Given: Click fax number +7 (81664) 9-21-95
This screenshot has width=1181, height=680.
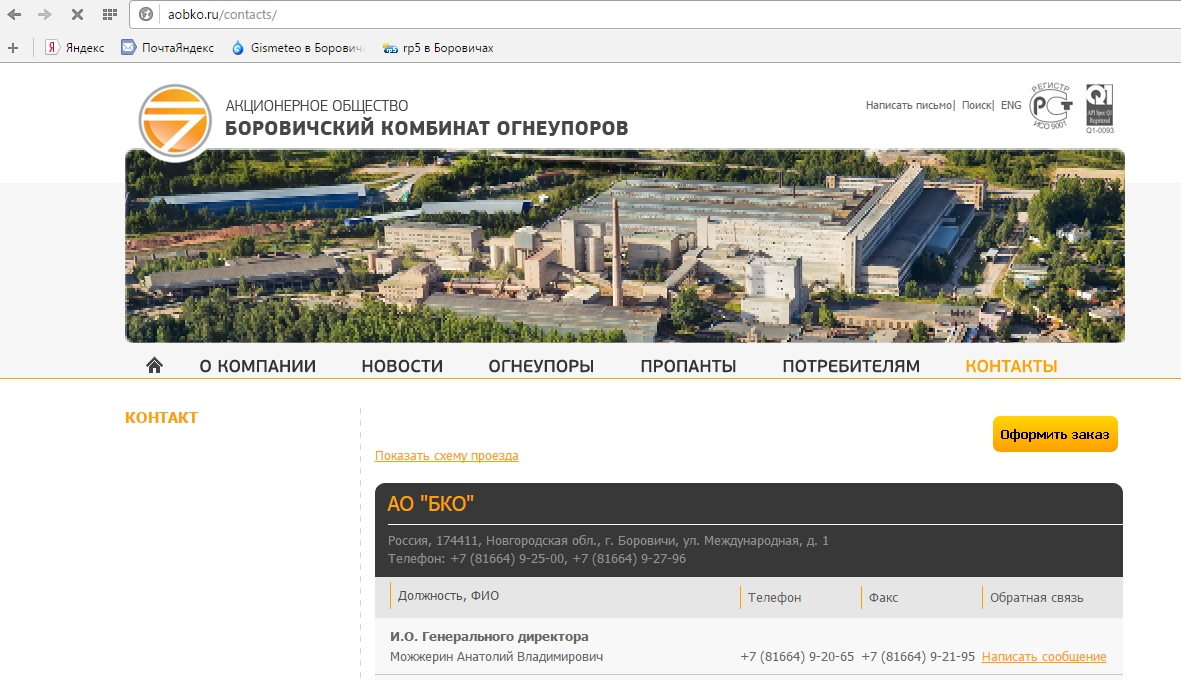Looking at the screenshot, I should pos(918,657).
